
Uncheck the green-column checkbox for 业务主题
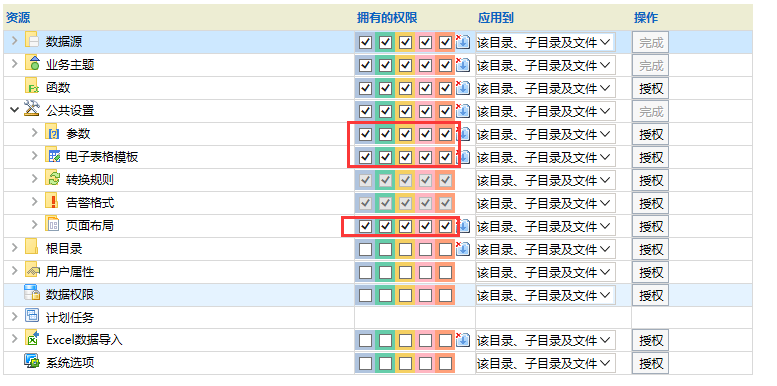pyautogui.click(x=386, y=65)
